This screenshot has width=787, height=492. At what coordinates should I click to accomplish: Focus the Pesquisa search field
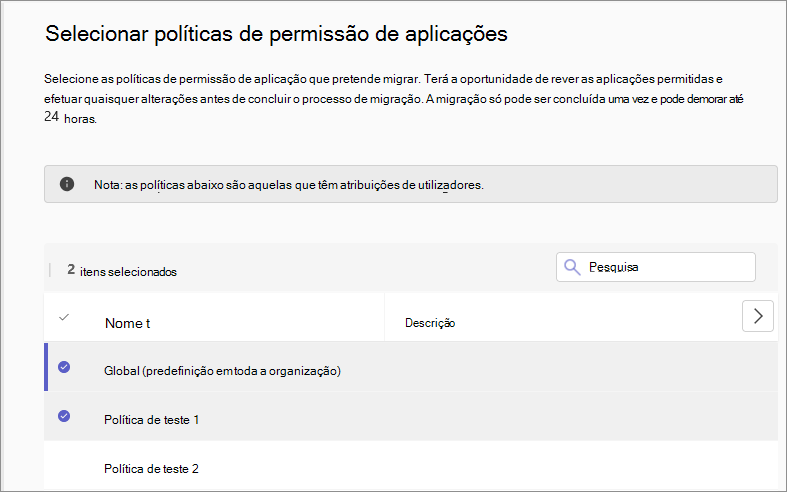665,267
